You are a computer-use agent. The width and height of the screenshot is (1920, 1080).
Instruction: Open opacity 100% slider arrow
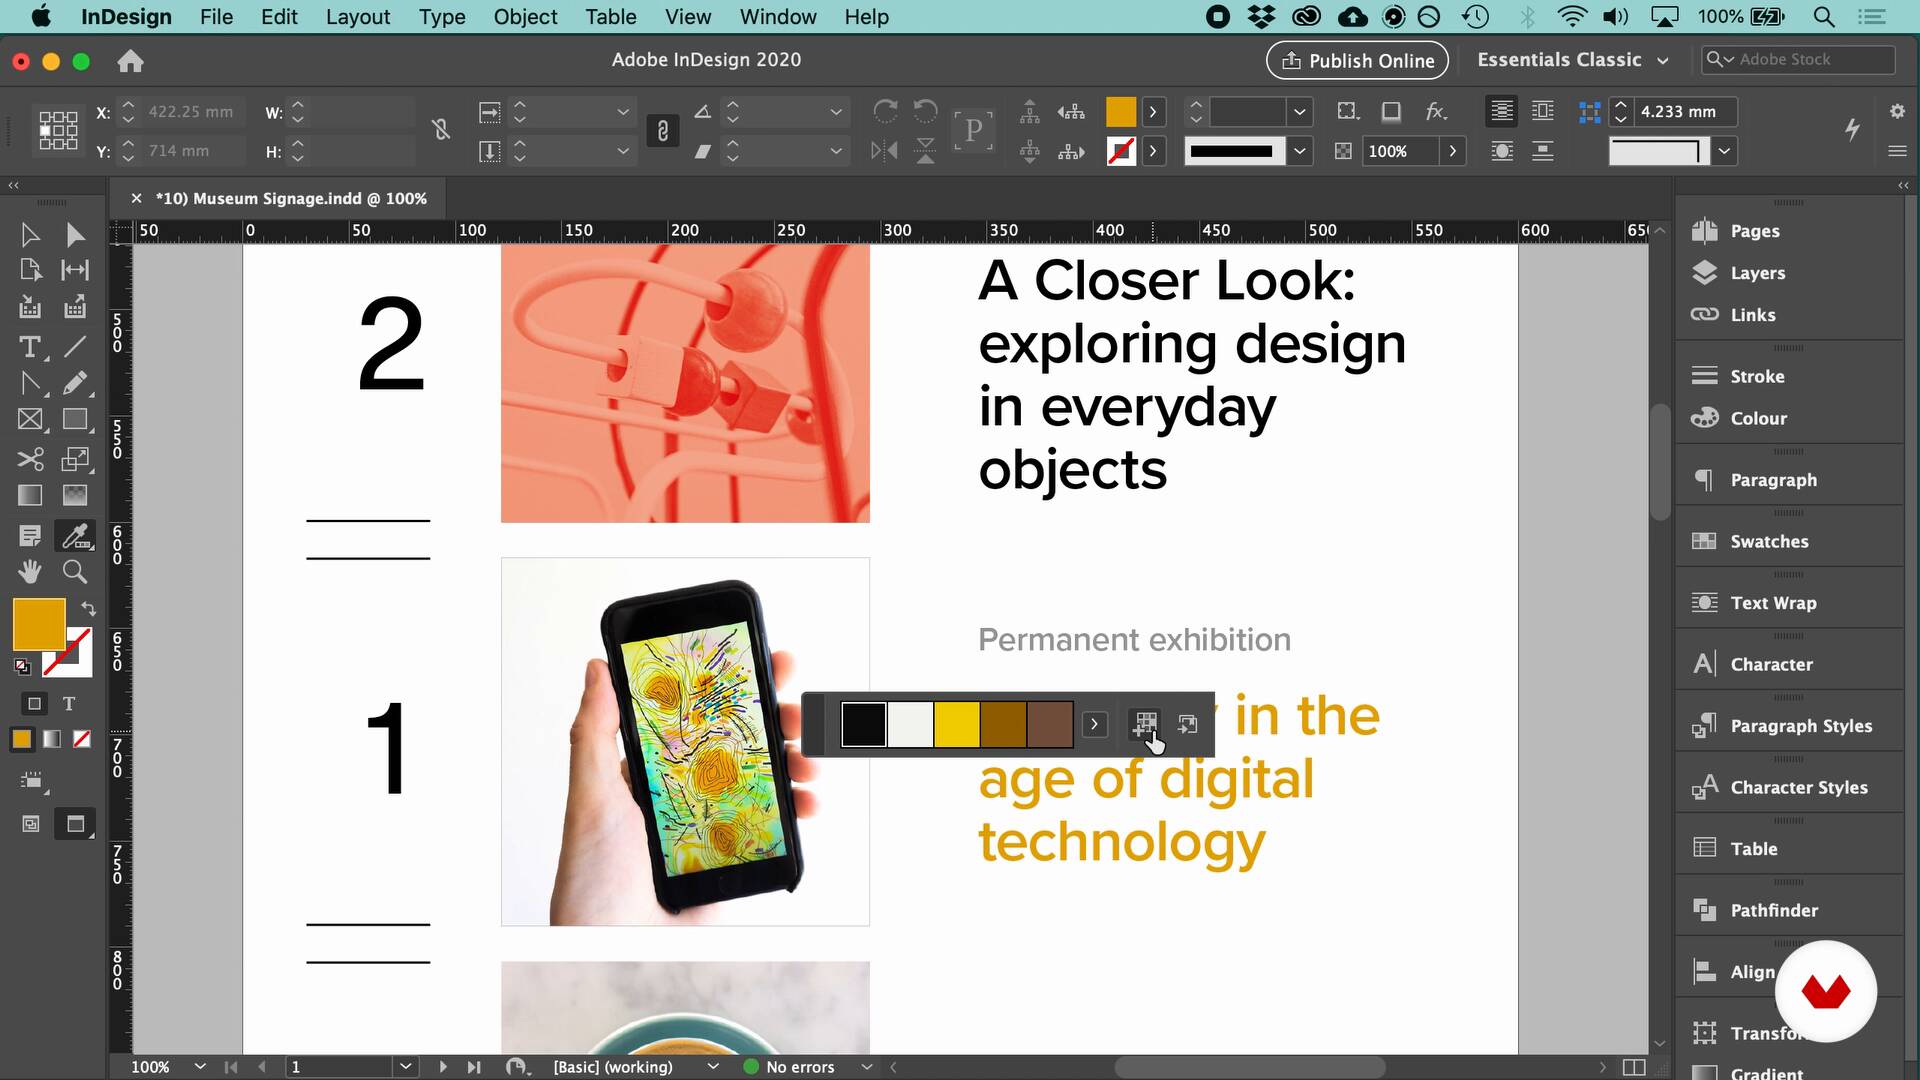(1453, 151)
